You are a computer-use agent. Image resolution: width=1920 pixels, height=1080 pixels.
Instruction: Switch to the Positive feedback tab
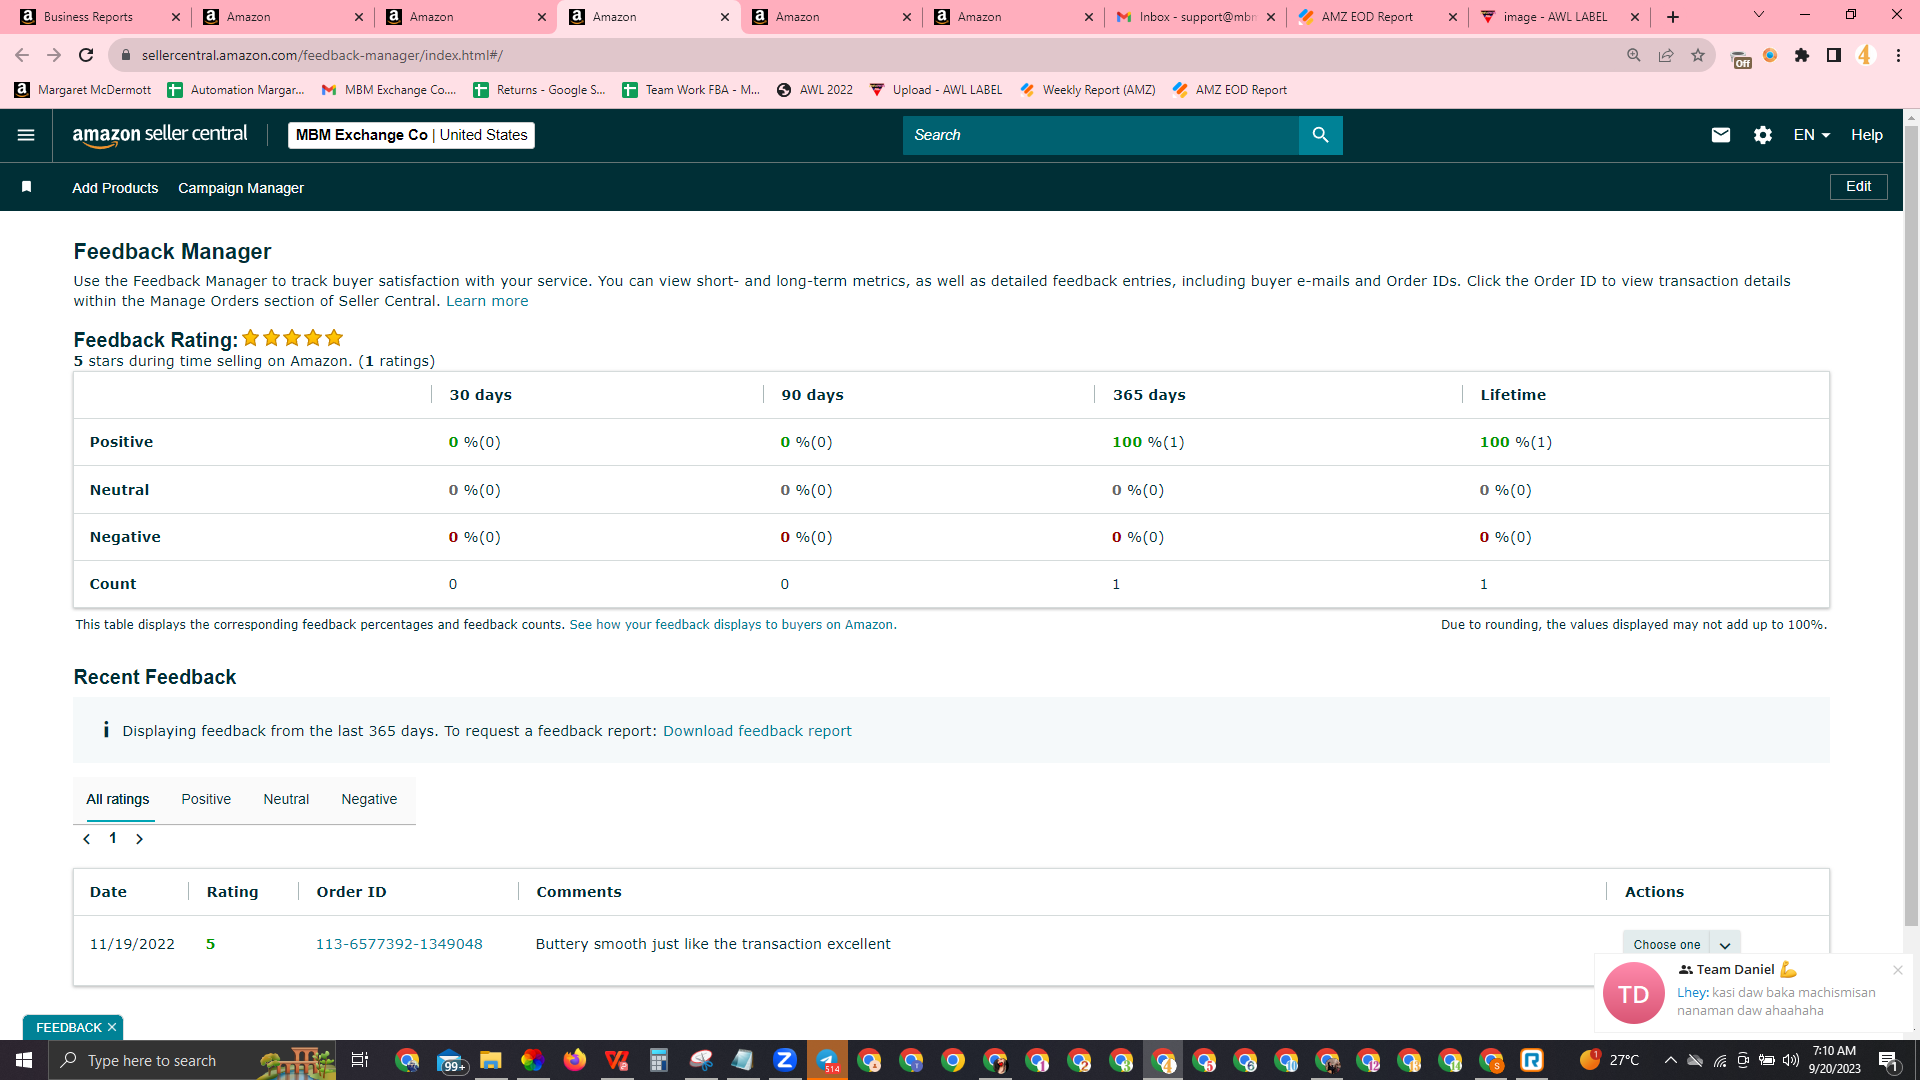pyautogui.click(x=206, y=799)
